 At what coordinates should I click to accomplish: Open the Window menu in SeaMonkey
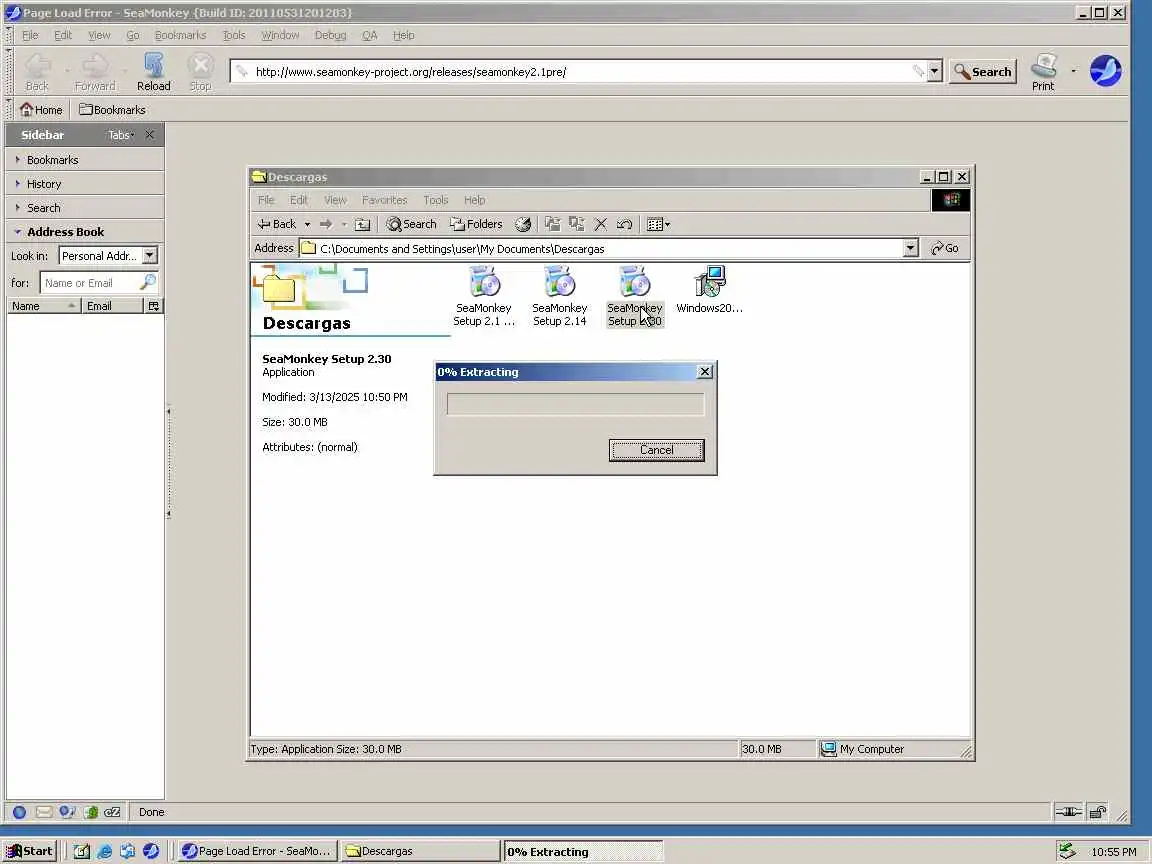click(x=280, y=35)
